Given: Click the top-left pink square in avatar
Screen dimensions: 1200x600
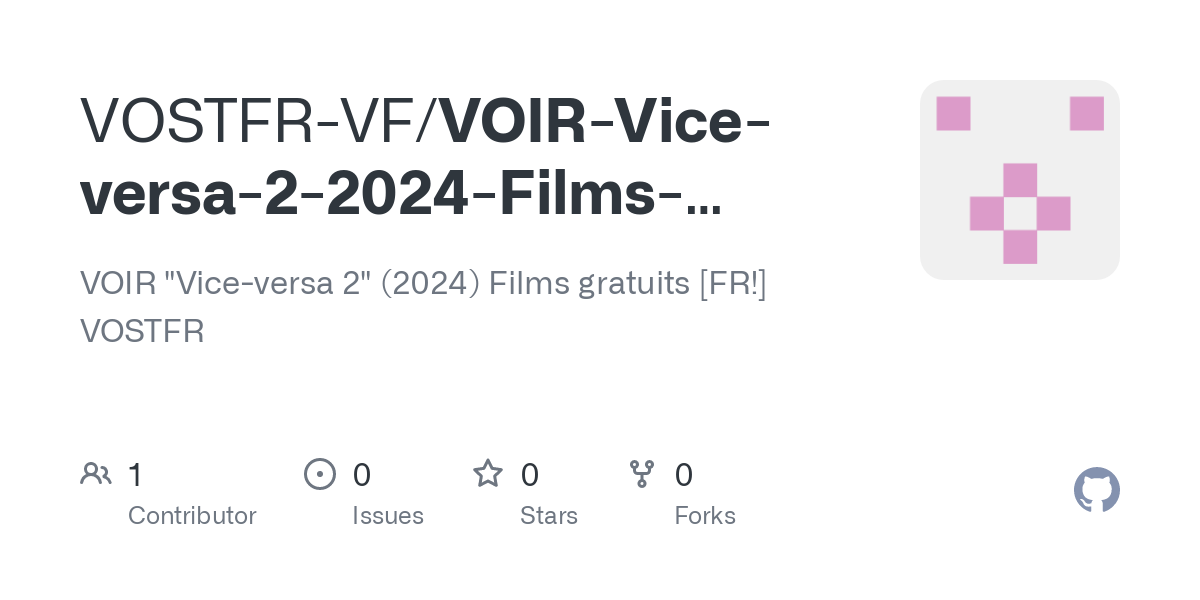Looking at the screenshot, I should point(953,113).
